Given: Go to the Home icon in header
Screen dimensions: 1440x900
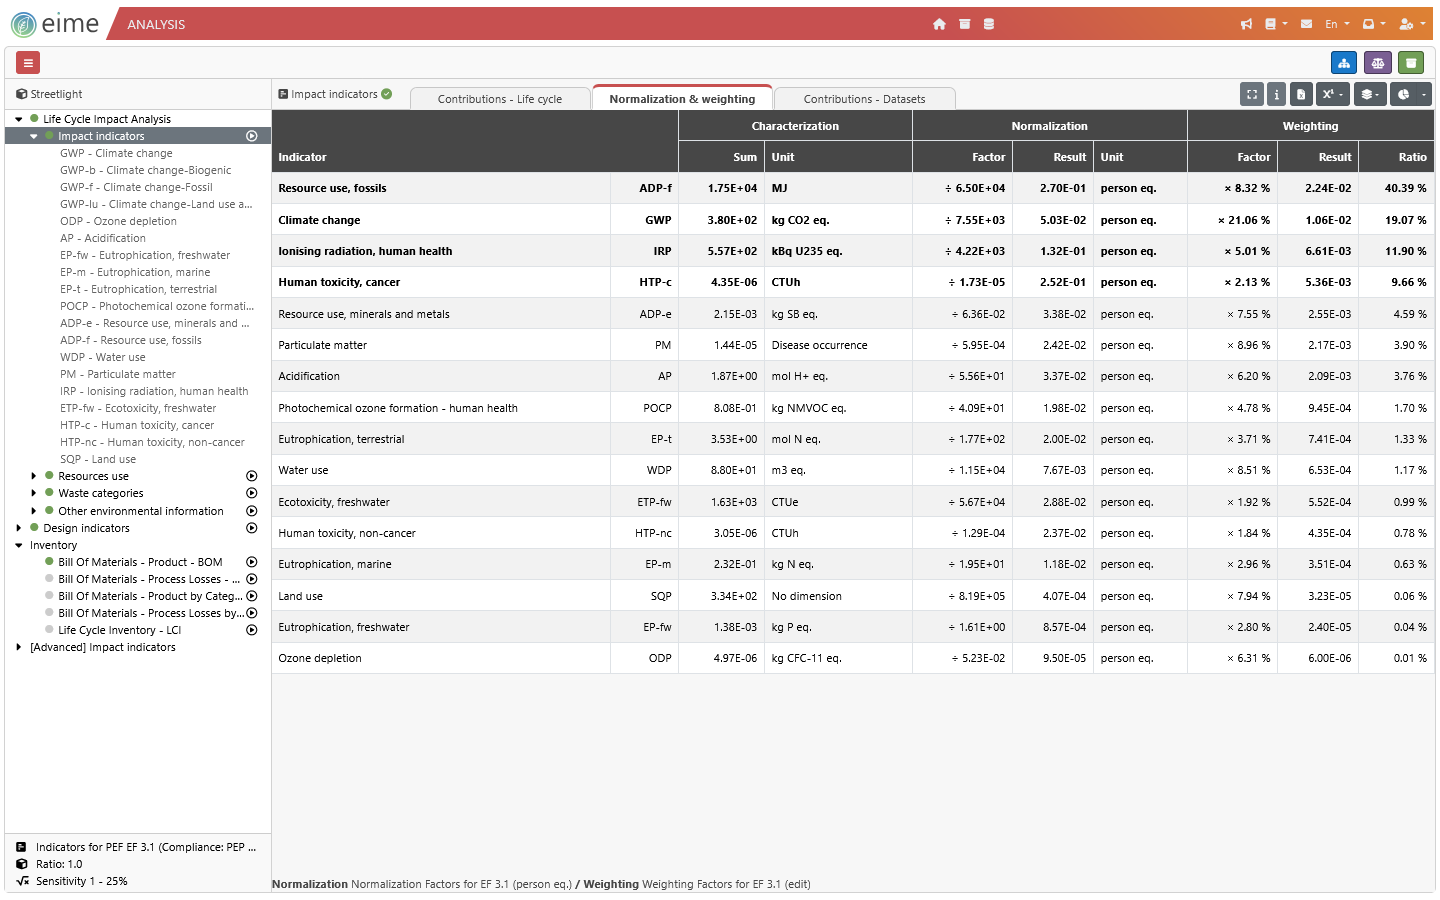Looking at the screenshot, I should [x=939, y=24].
